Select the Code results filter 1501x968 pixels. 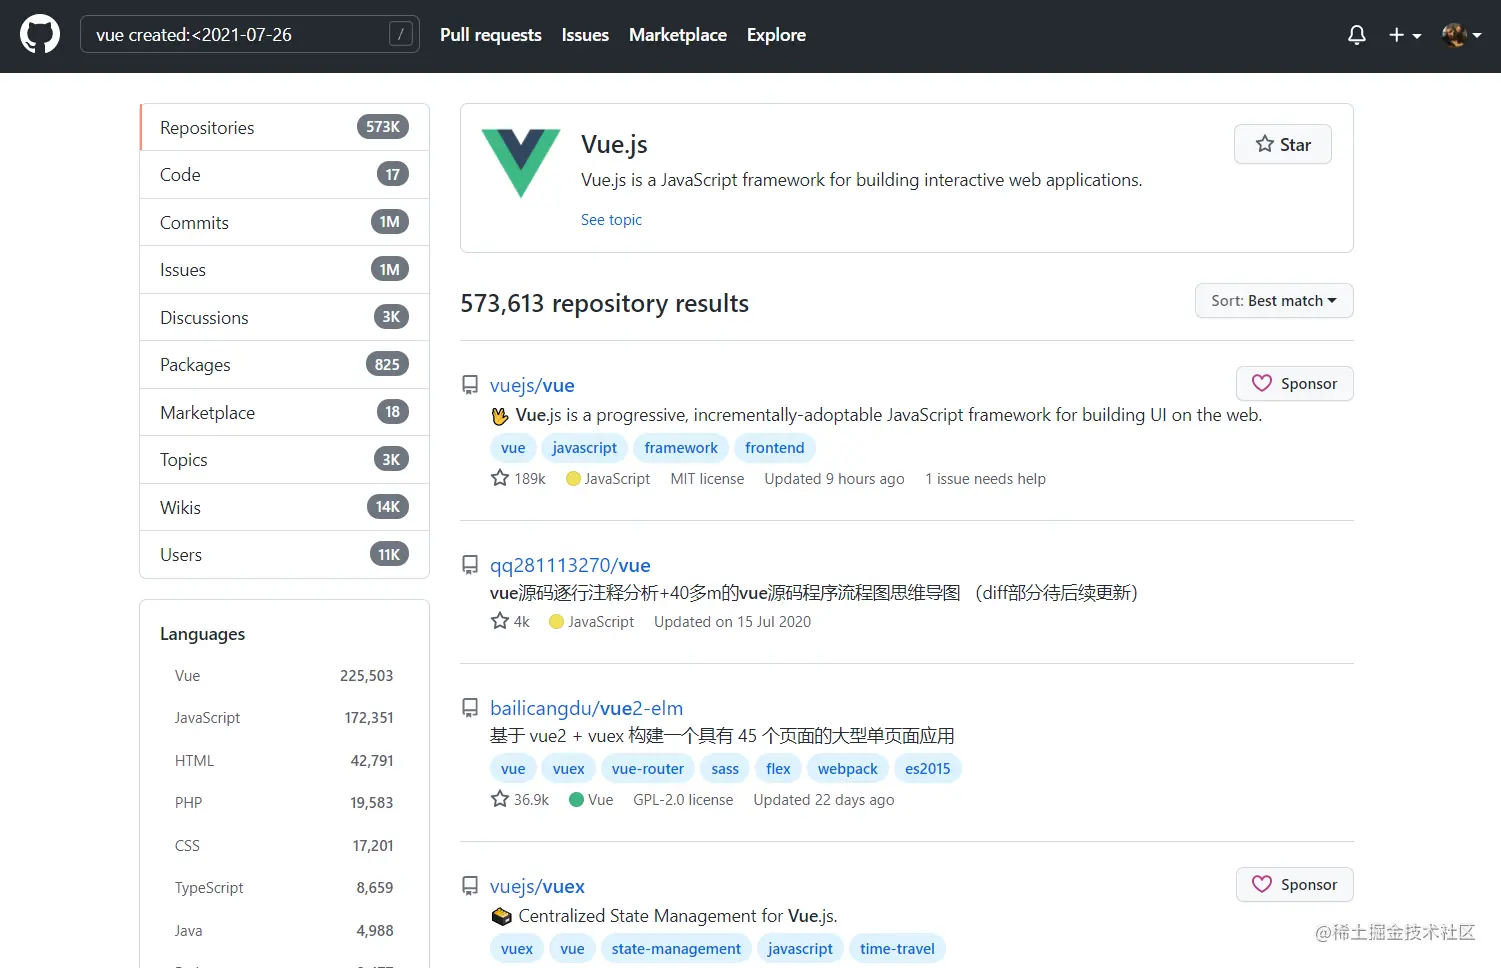click(285, 175)
